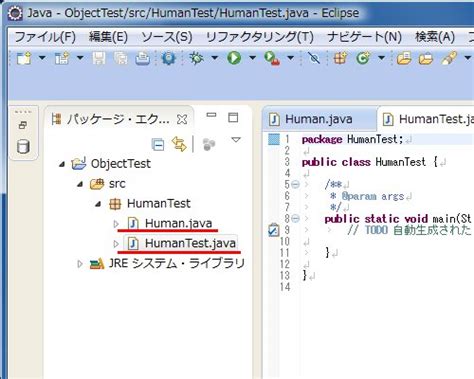Open the Debug configurations dropdown arrow

click(215, 58)
